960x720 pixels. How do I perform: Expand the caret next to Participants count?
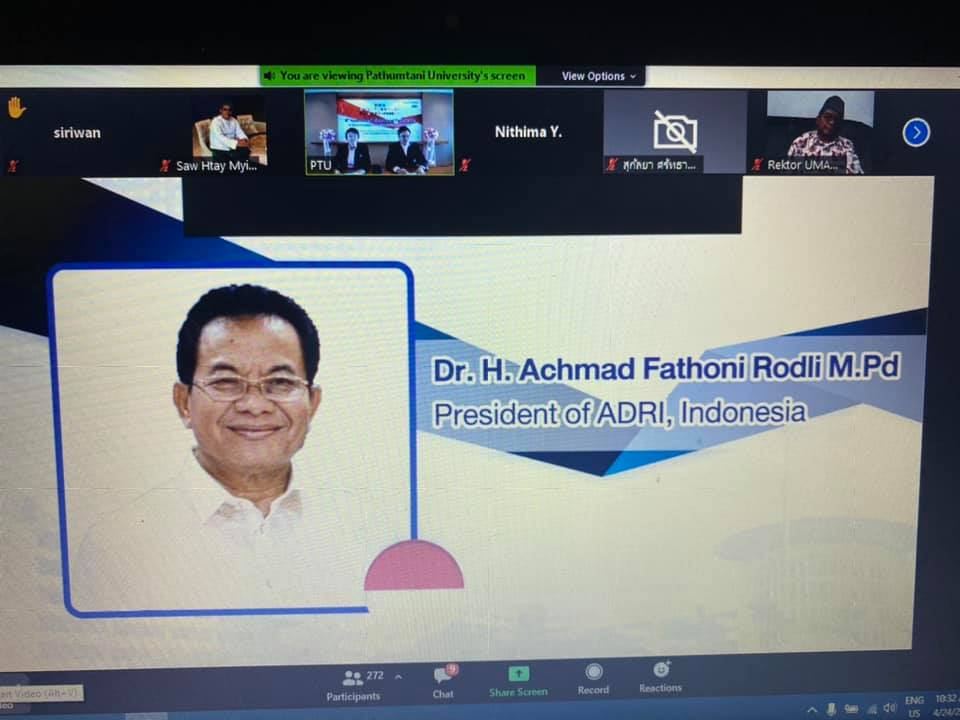coord(398,677)
